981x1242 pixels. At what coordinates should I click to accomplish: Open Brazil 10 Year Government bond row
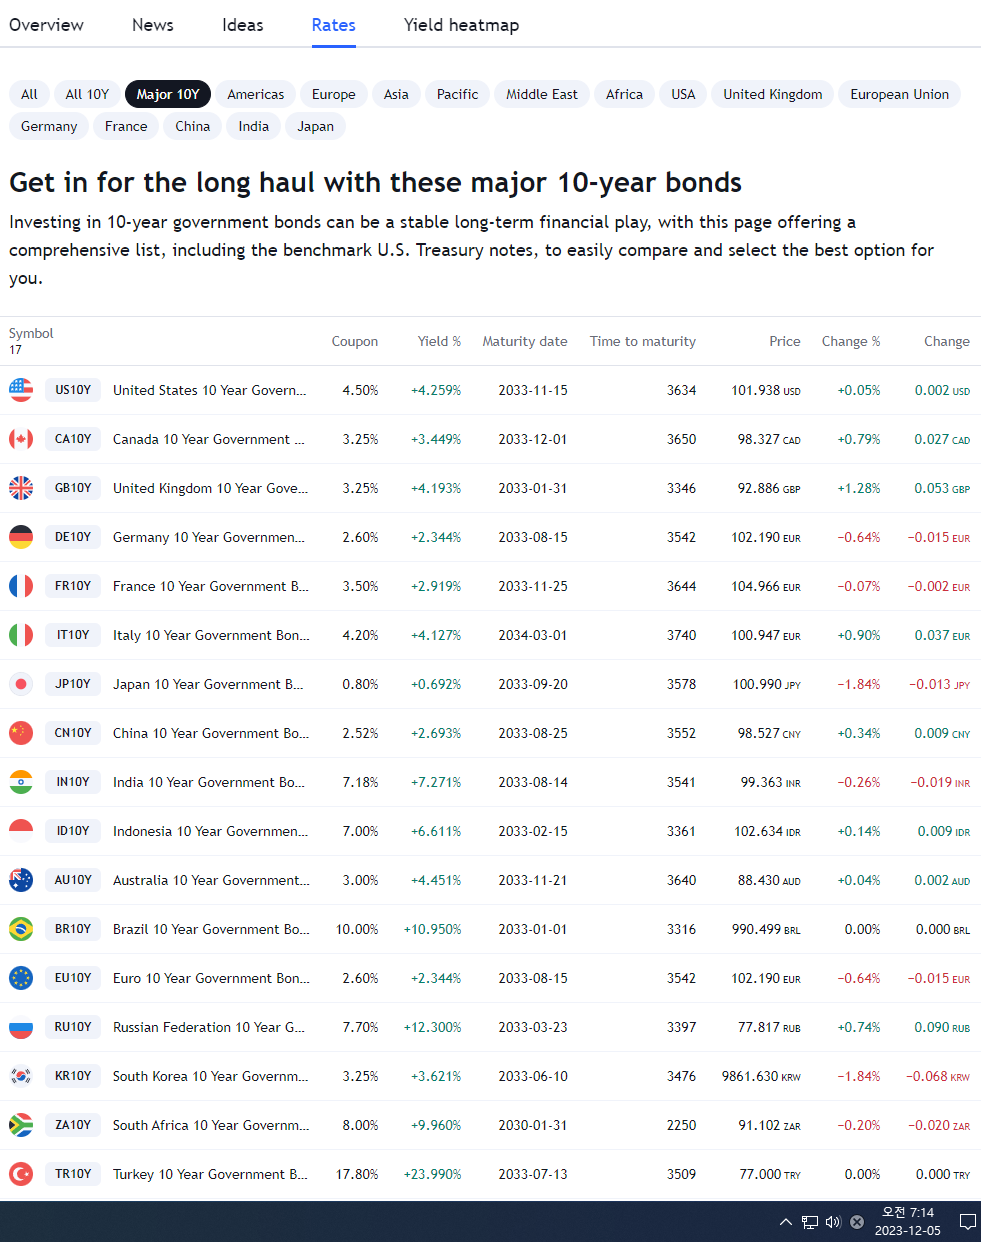coord(490,929)
